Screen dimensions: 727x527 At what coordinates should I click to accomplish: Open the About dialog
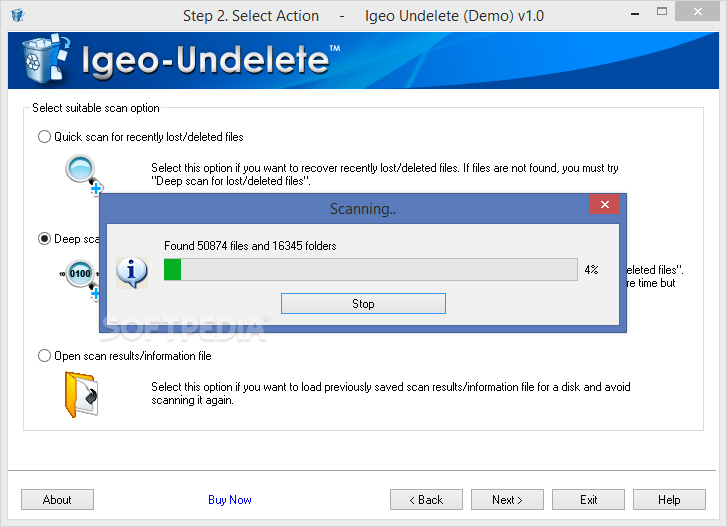tap(57, 500)
